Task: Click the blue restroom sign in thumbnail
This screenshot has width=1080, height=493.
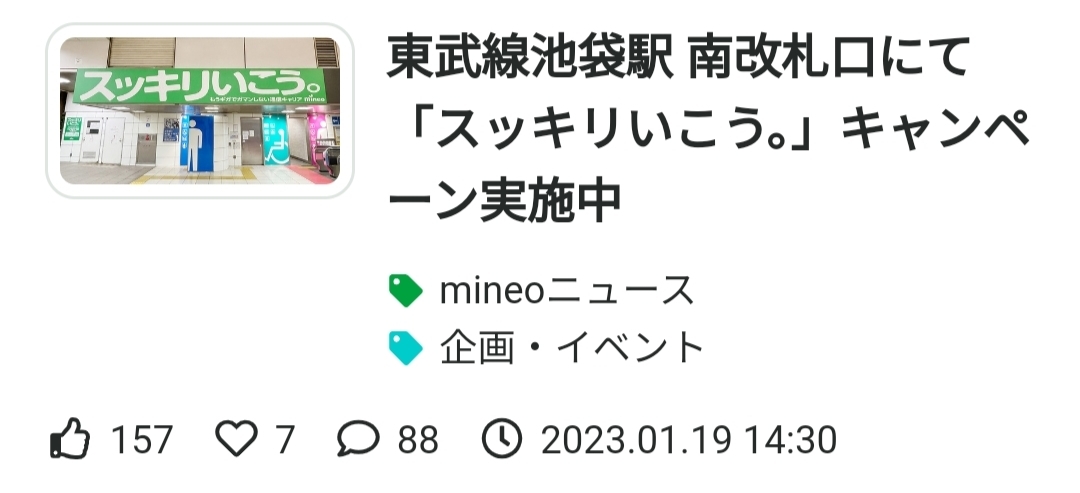Action: point(197,143)
